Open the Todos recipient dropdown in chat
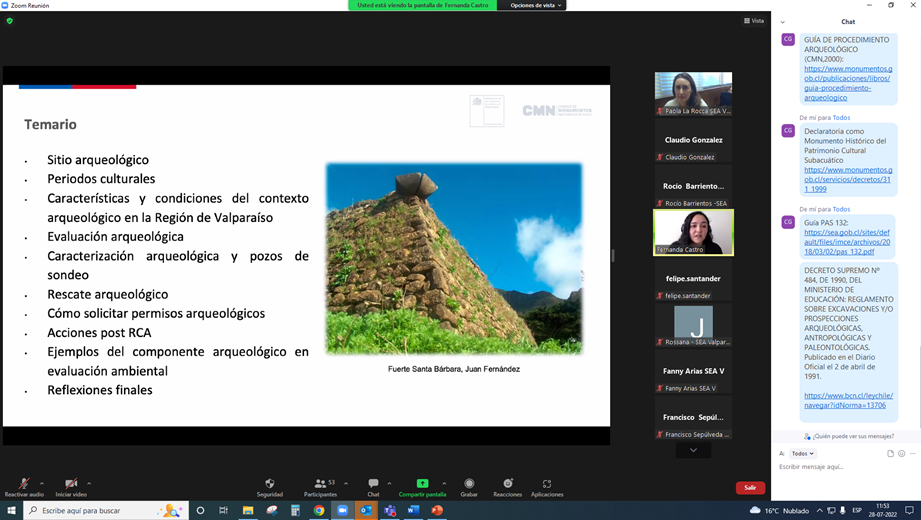921x520 pixels. point(803,453)
